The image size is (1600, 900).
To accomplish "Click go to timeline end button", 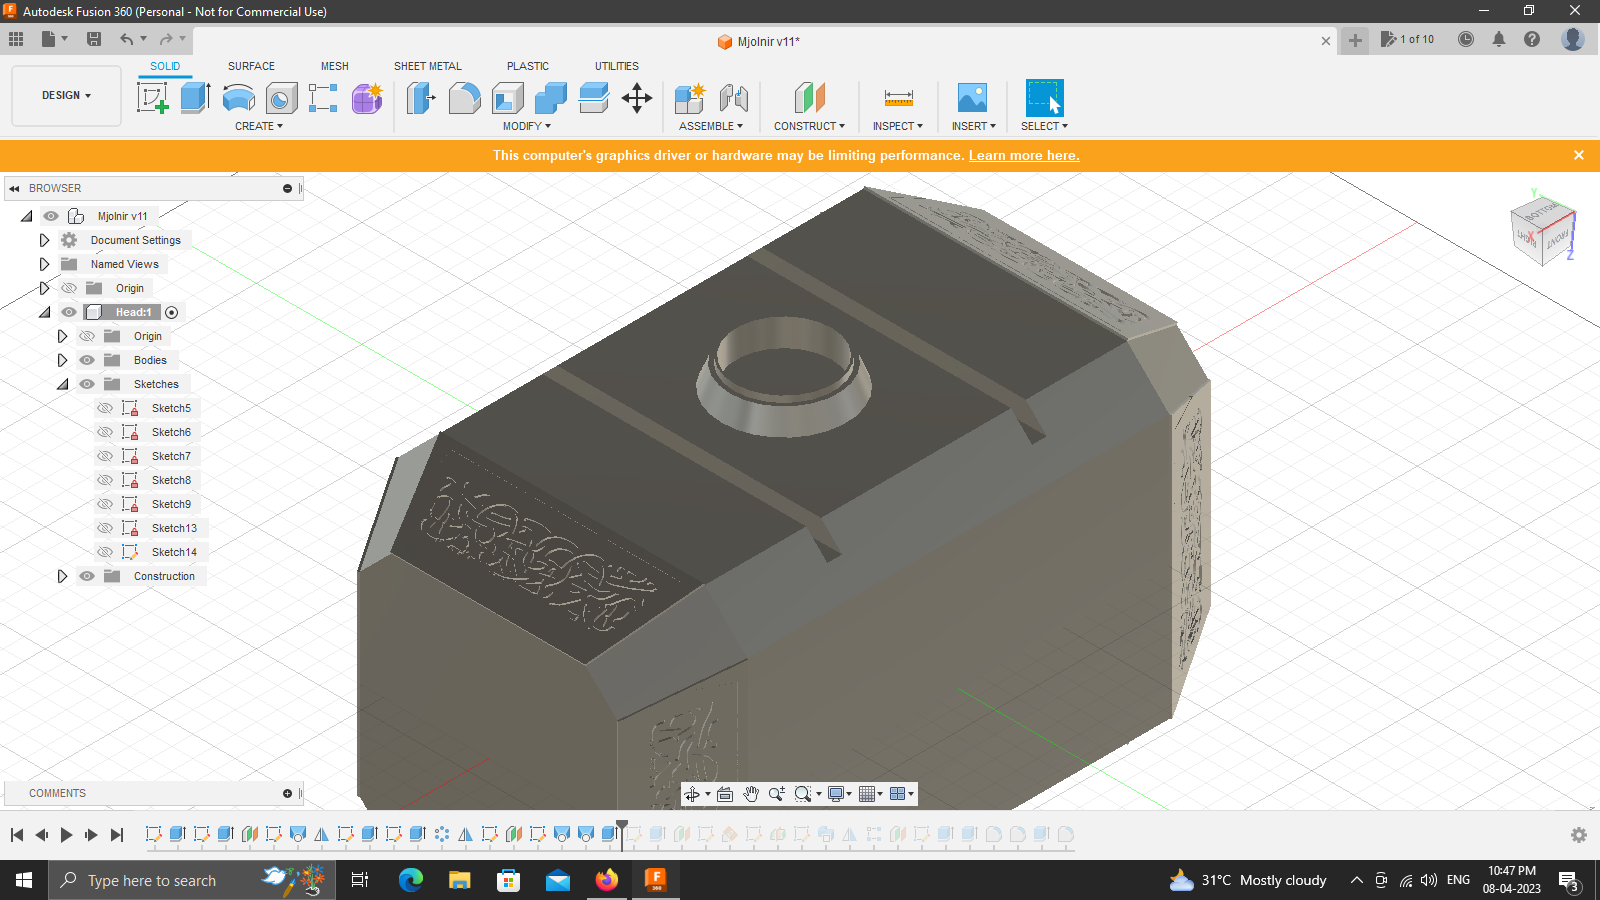I will tap(117, 835).
